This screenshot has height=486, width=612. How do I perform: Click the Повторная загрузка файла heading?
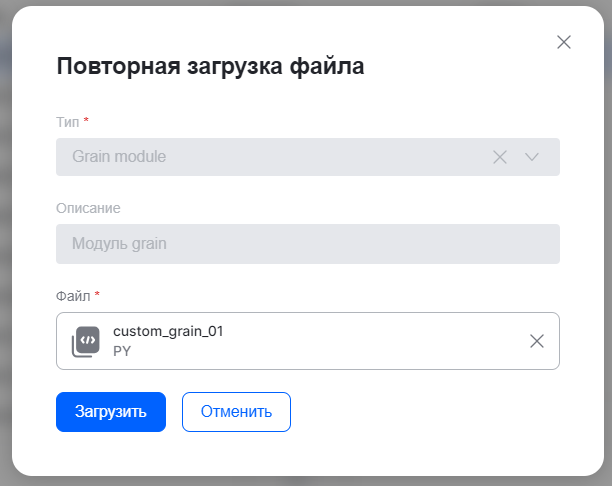(x=210, y=67)
